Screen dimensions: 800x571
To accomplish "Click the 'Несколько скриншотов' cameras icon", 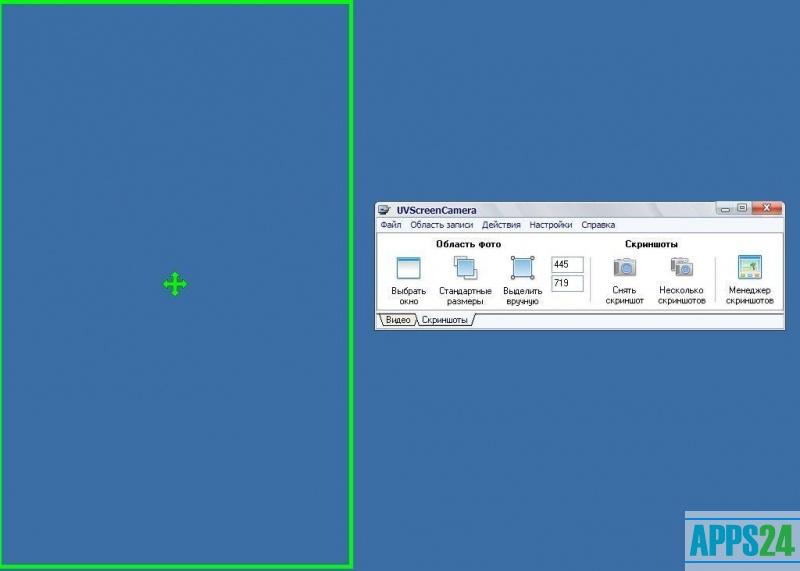I will click(x=682, y=267).
